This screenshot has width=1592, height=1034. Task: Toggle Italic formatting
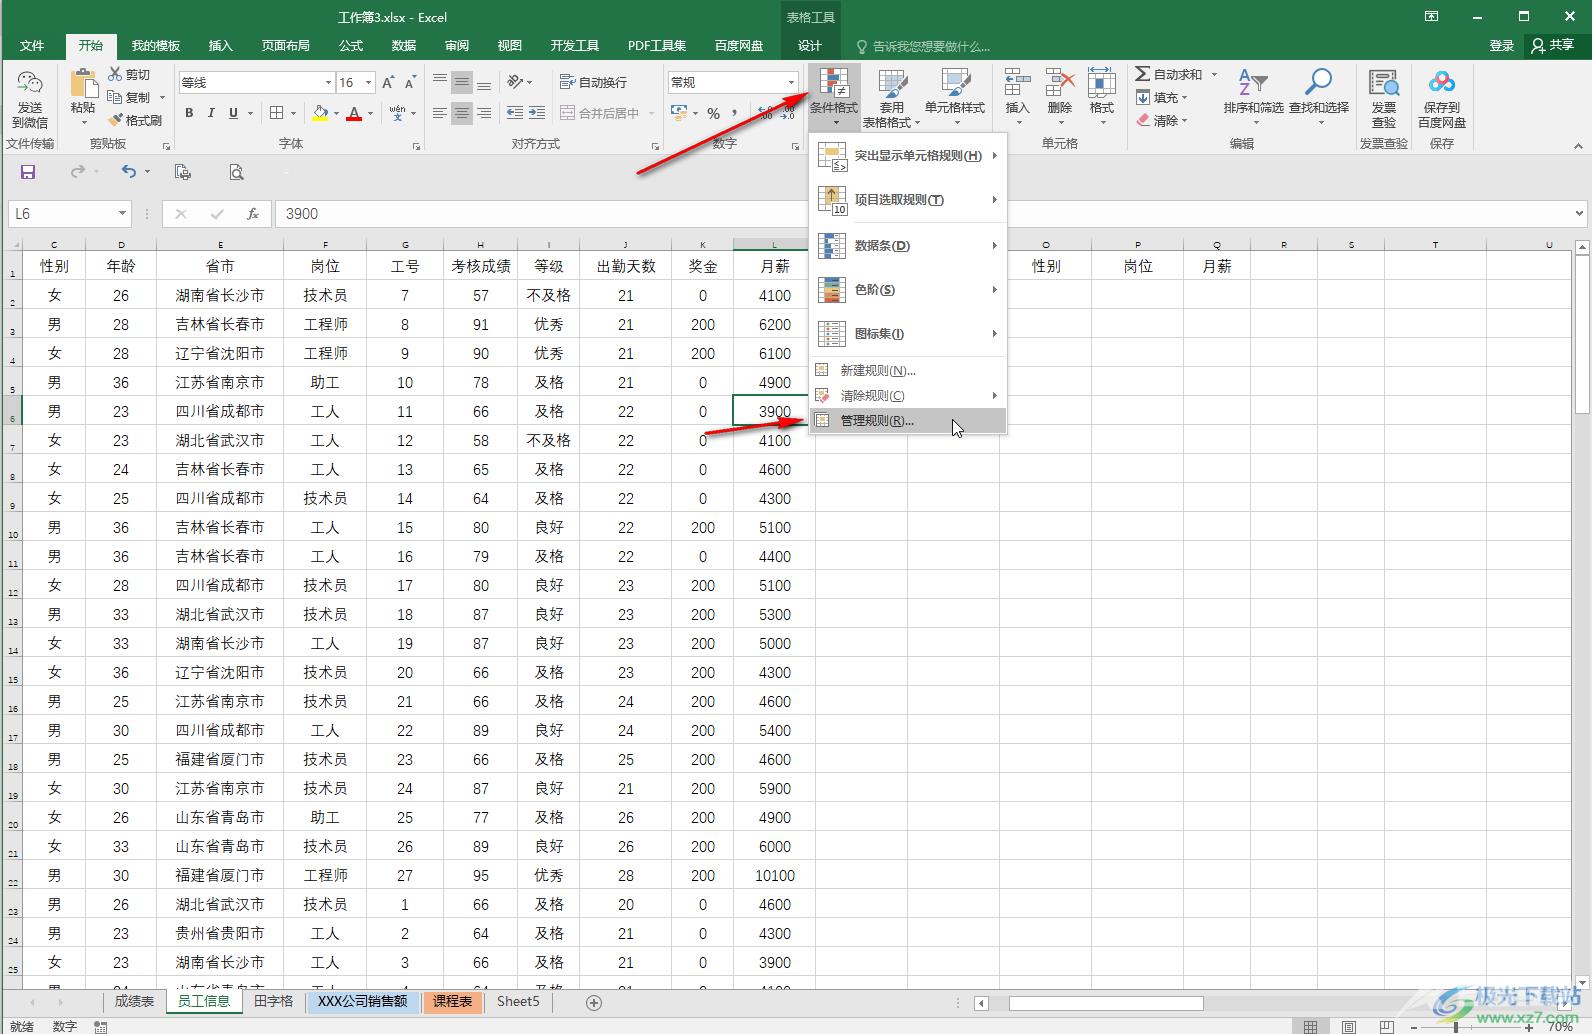pyautogui.click(x=211, y=113)
